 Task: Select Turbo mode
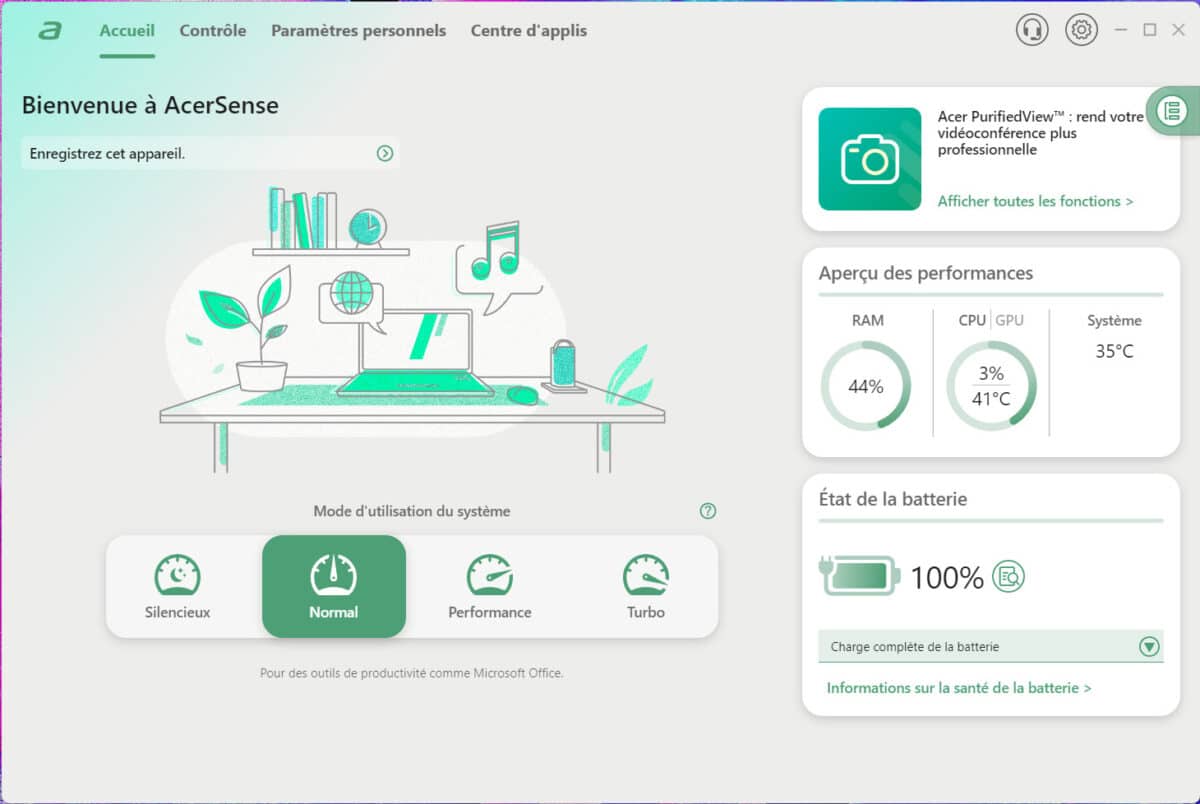pos(646,587)
